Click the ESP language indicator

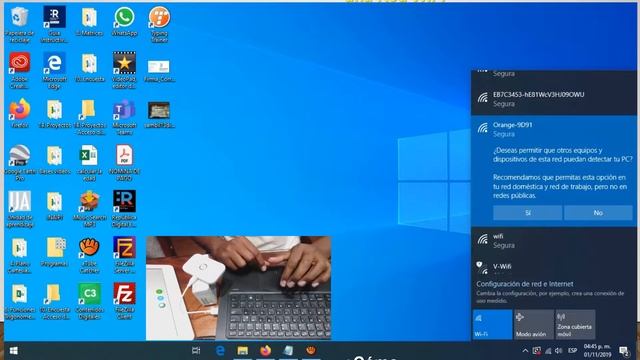573,351
